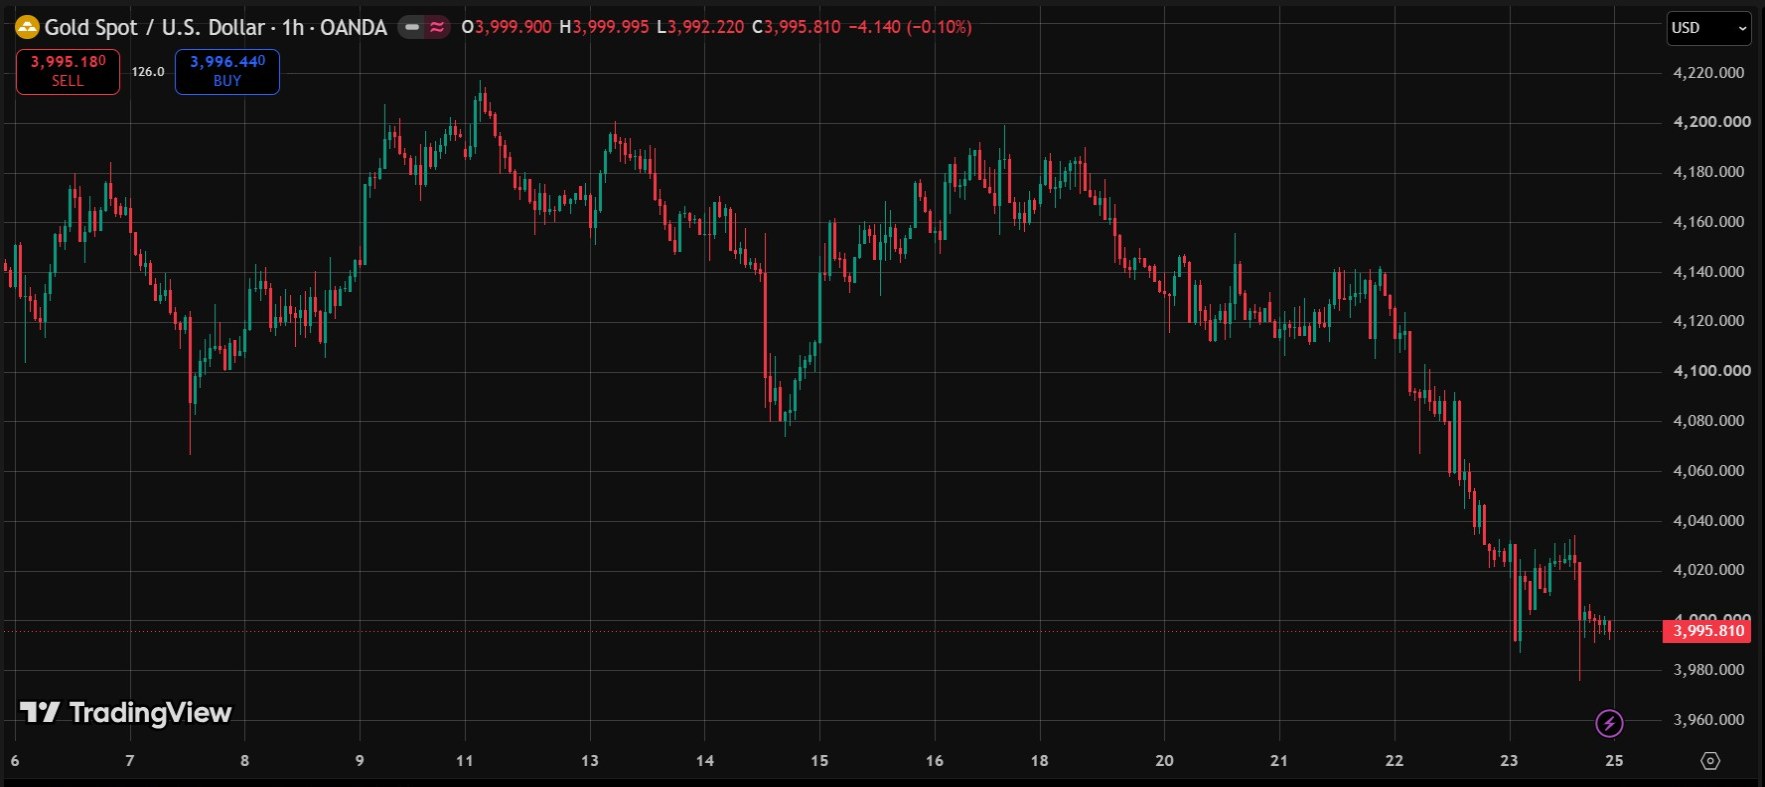Click date 25 on the time axis

coord(1614,761)
